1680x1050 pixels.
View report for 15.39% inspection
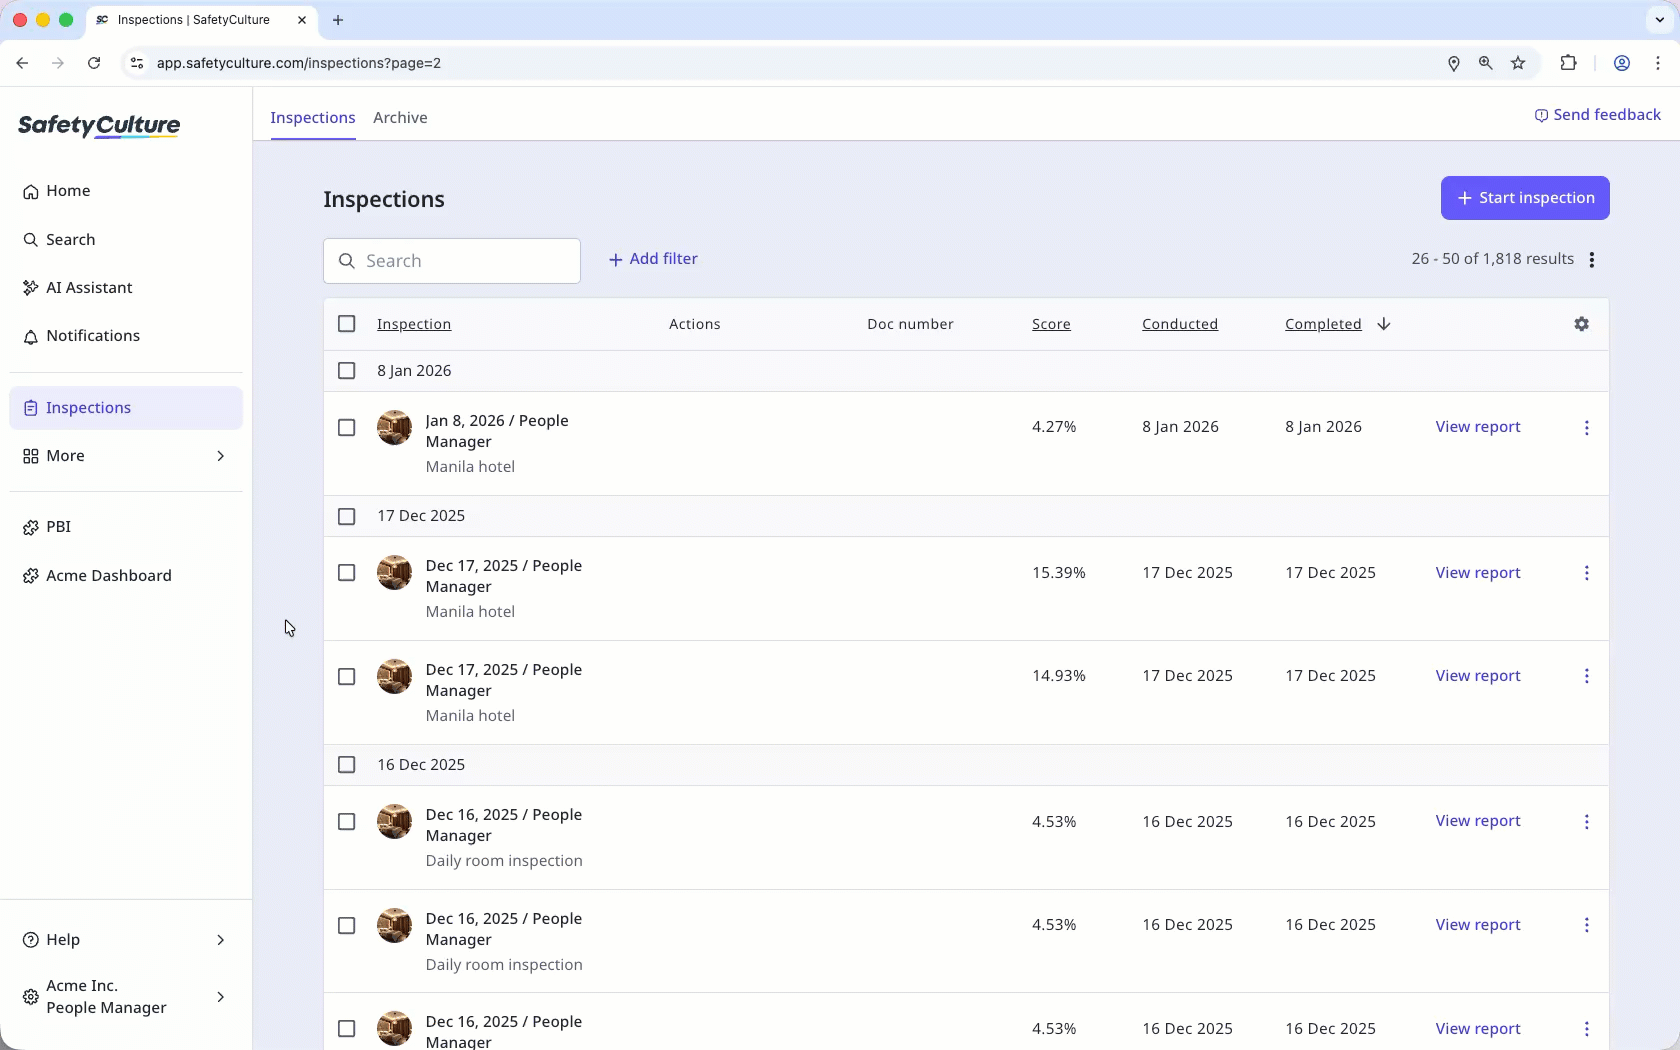click(1478, 573)
